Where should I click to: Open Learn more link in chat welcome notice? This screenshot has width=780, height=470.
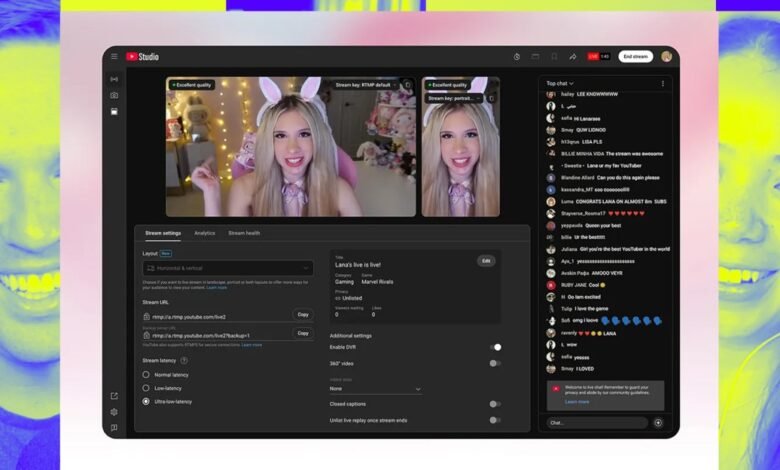click(577, 402)
